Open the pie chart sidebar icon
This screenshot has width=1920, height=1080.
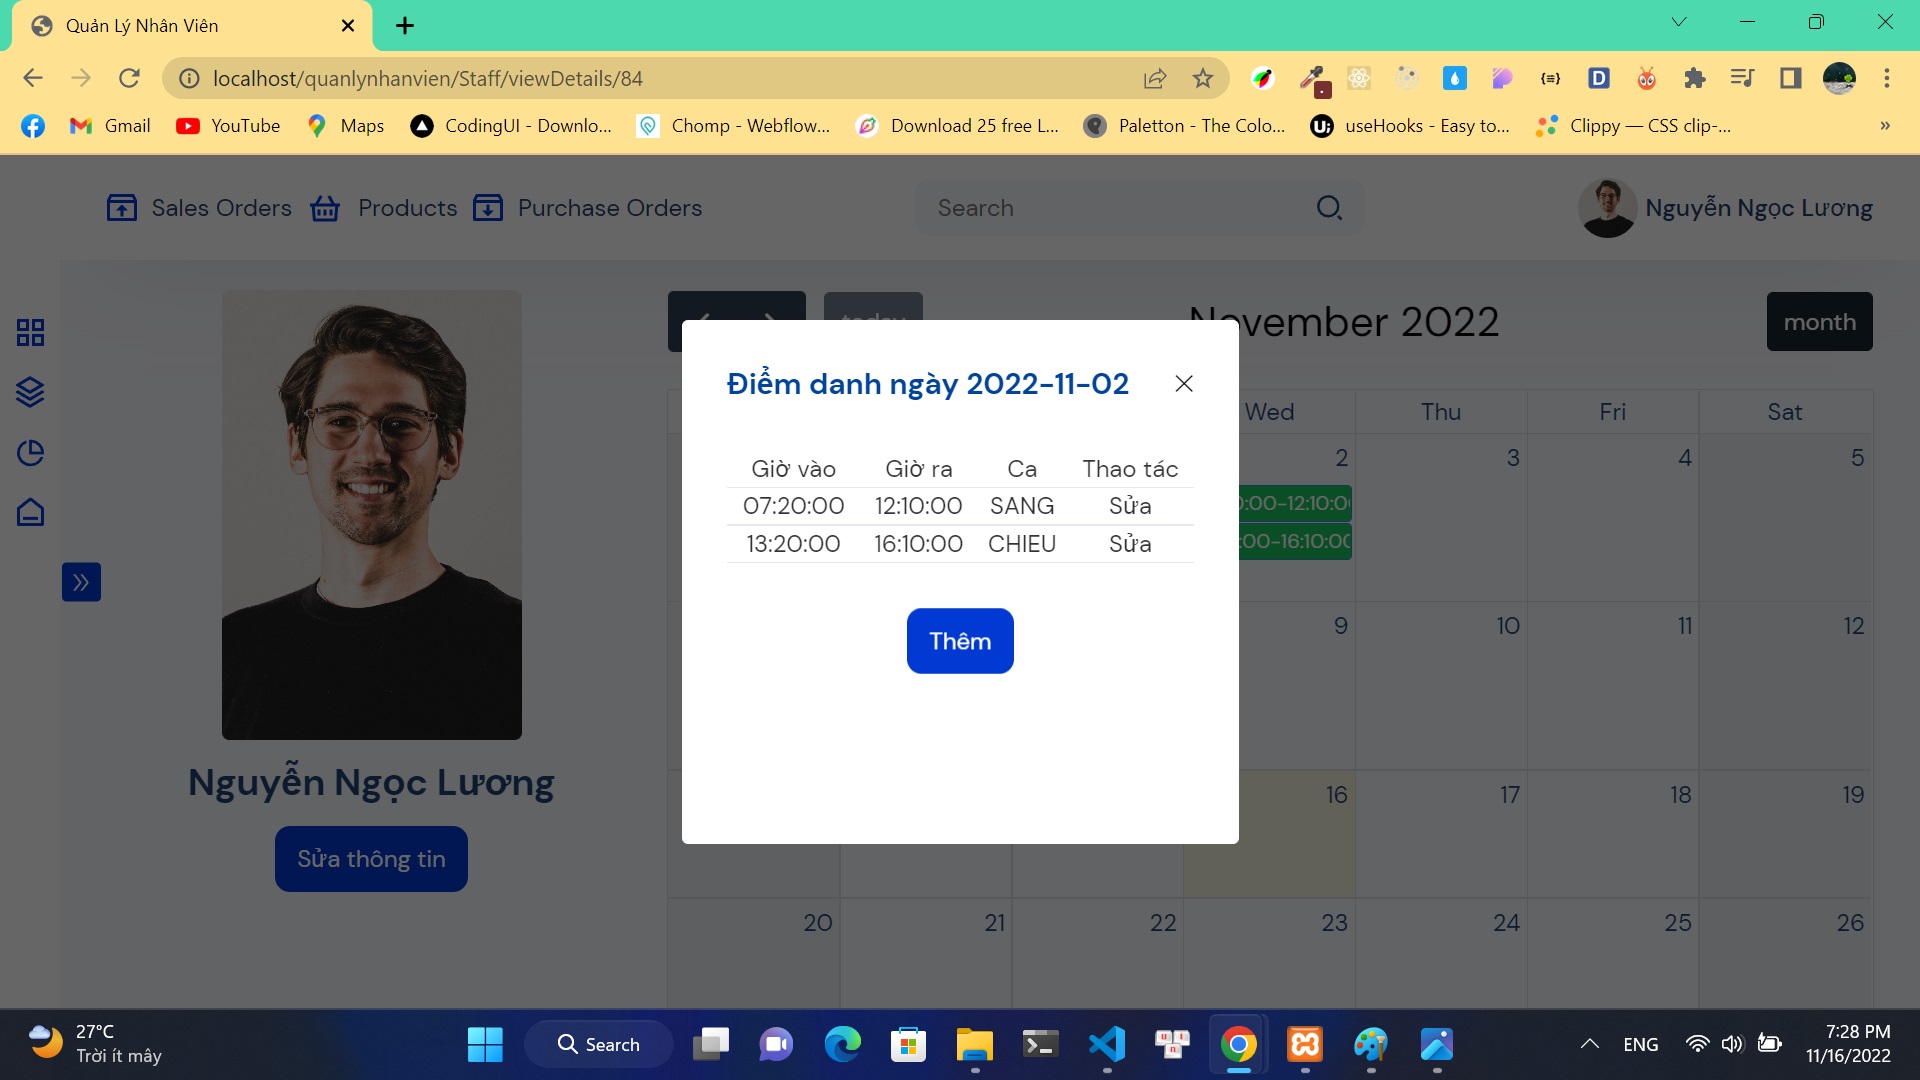point(30,453)
